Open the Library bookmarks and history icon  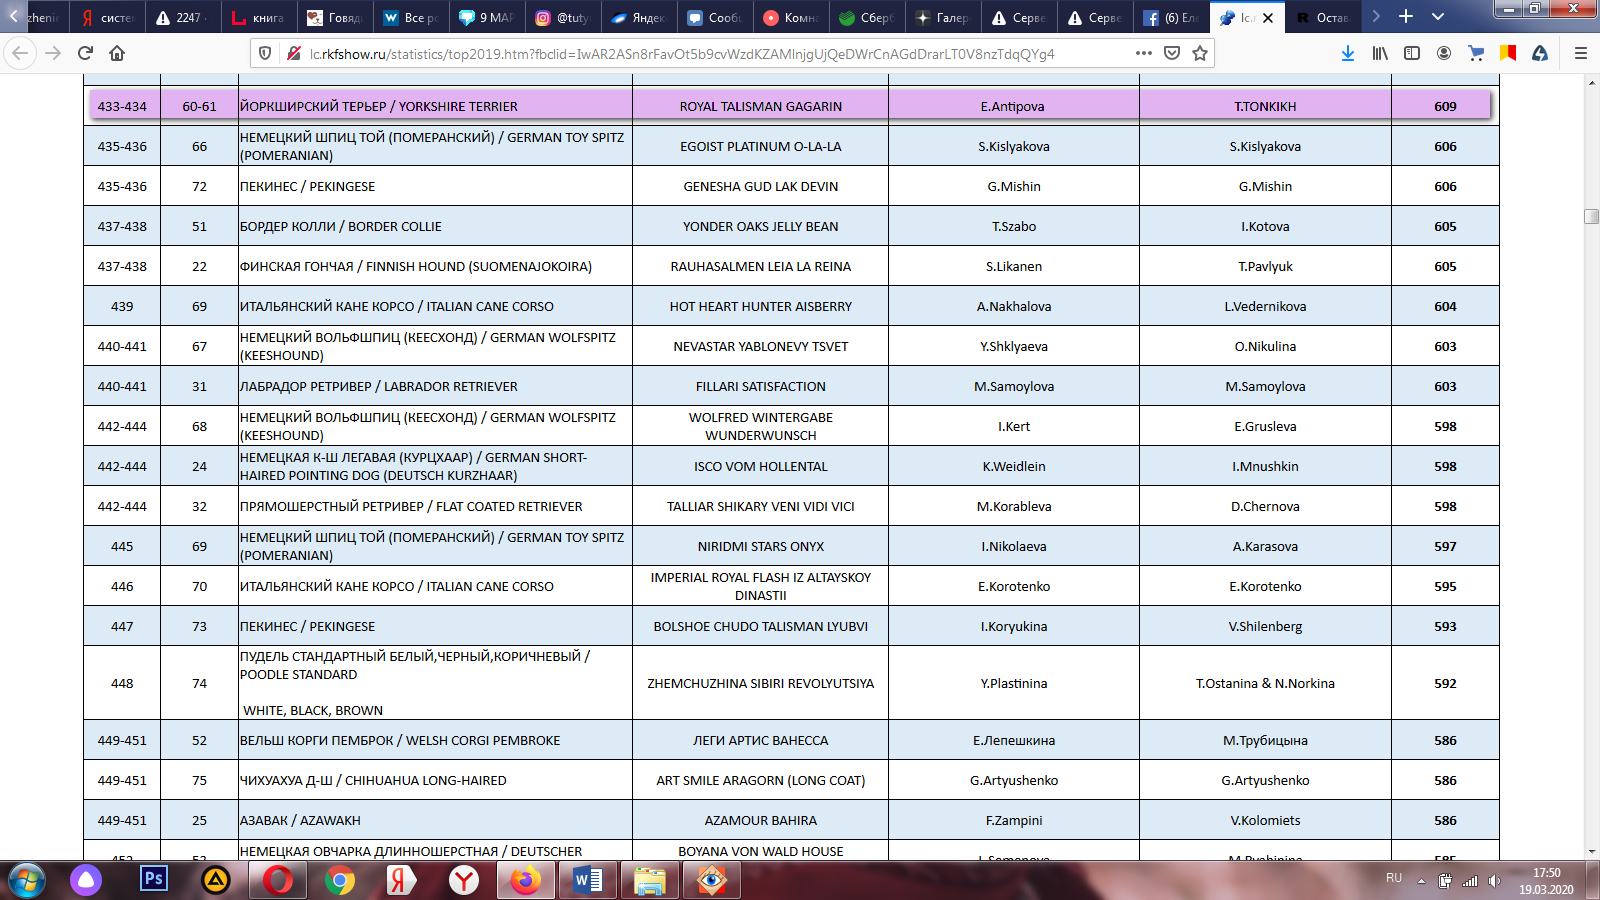coord(1380,53)
